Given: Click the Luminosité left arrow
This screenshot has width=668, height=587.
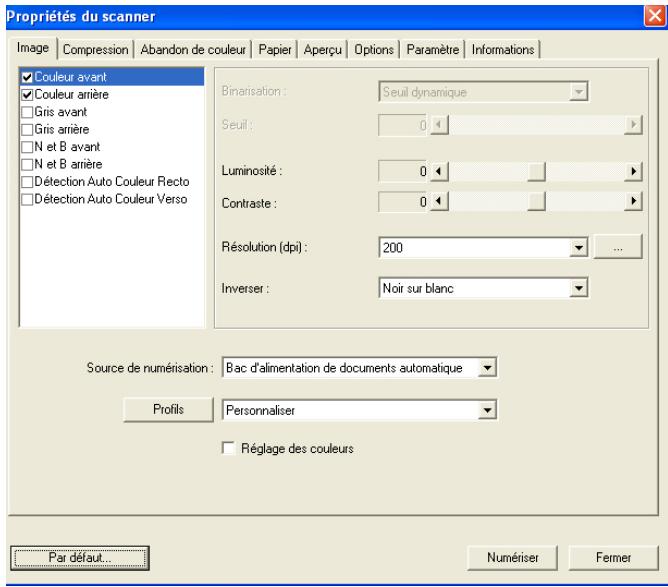Looking at the screenshot, I should tap(439, 171).
